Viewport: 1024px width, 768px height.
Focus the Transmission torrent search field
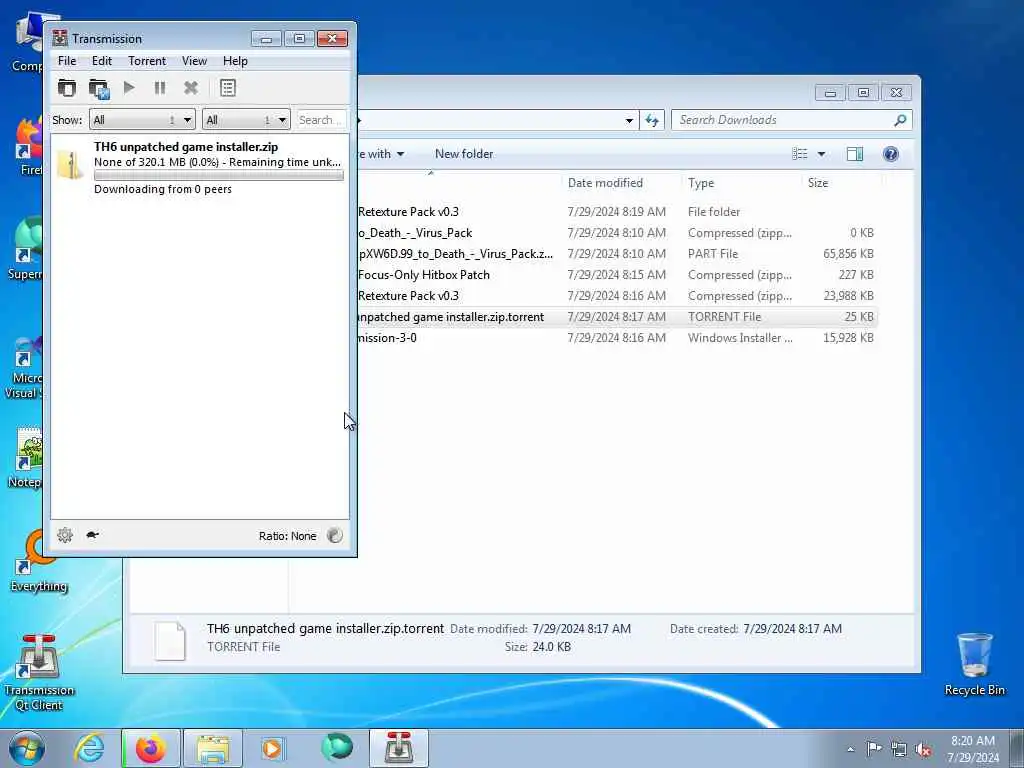(321, 120)
